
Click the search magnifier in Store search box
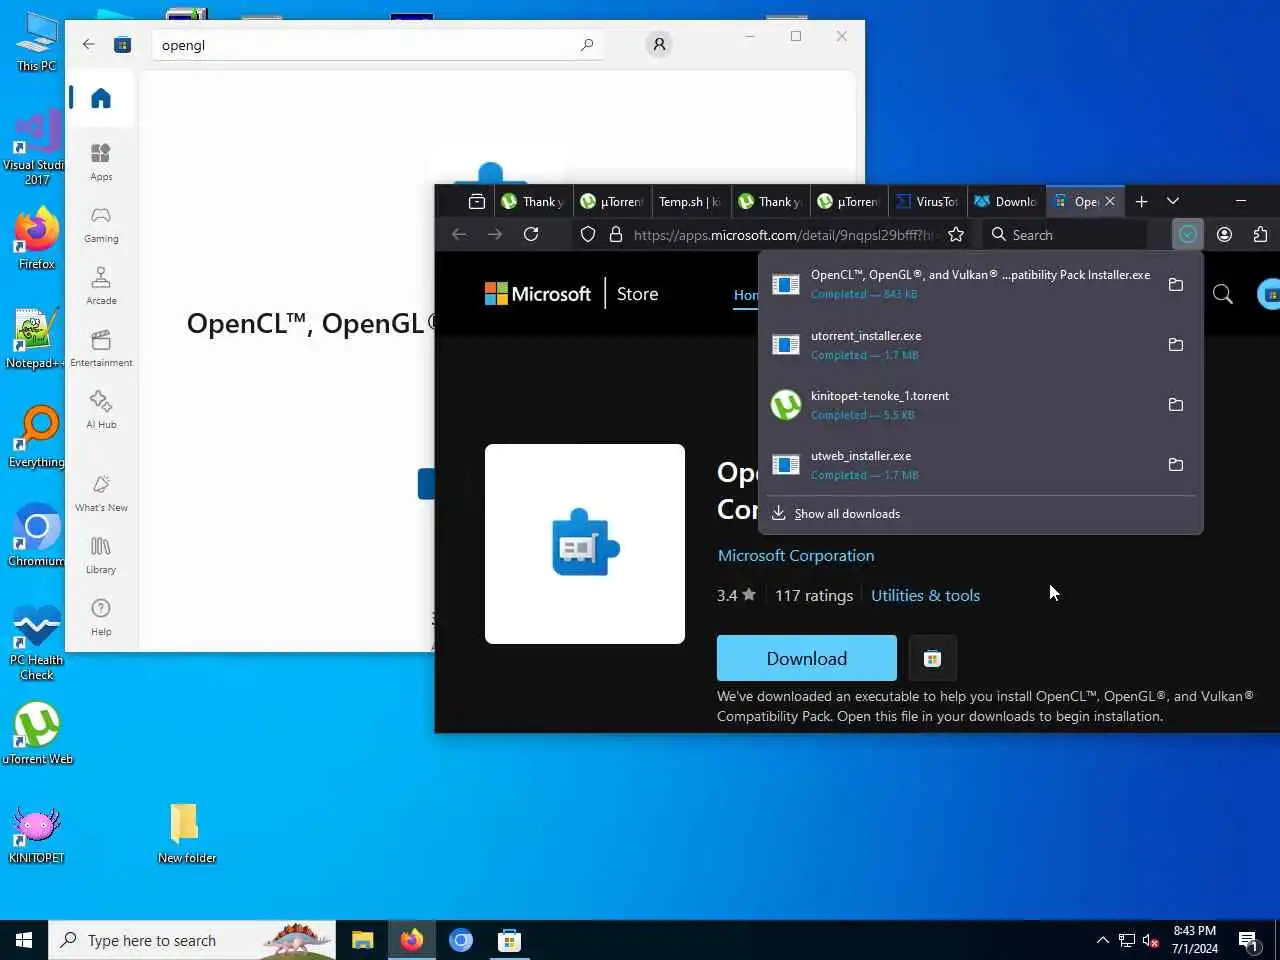[587, 44]
